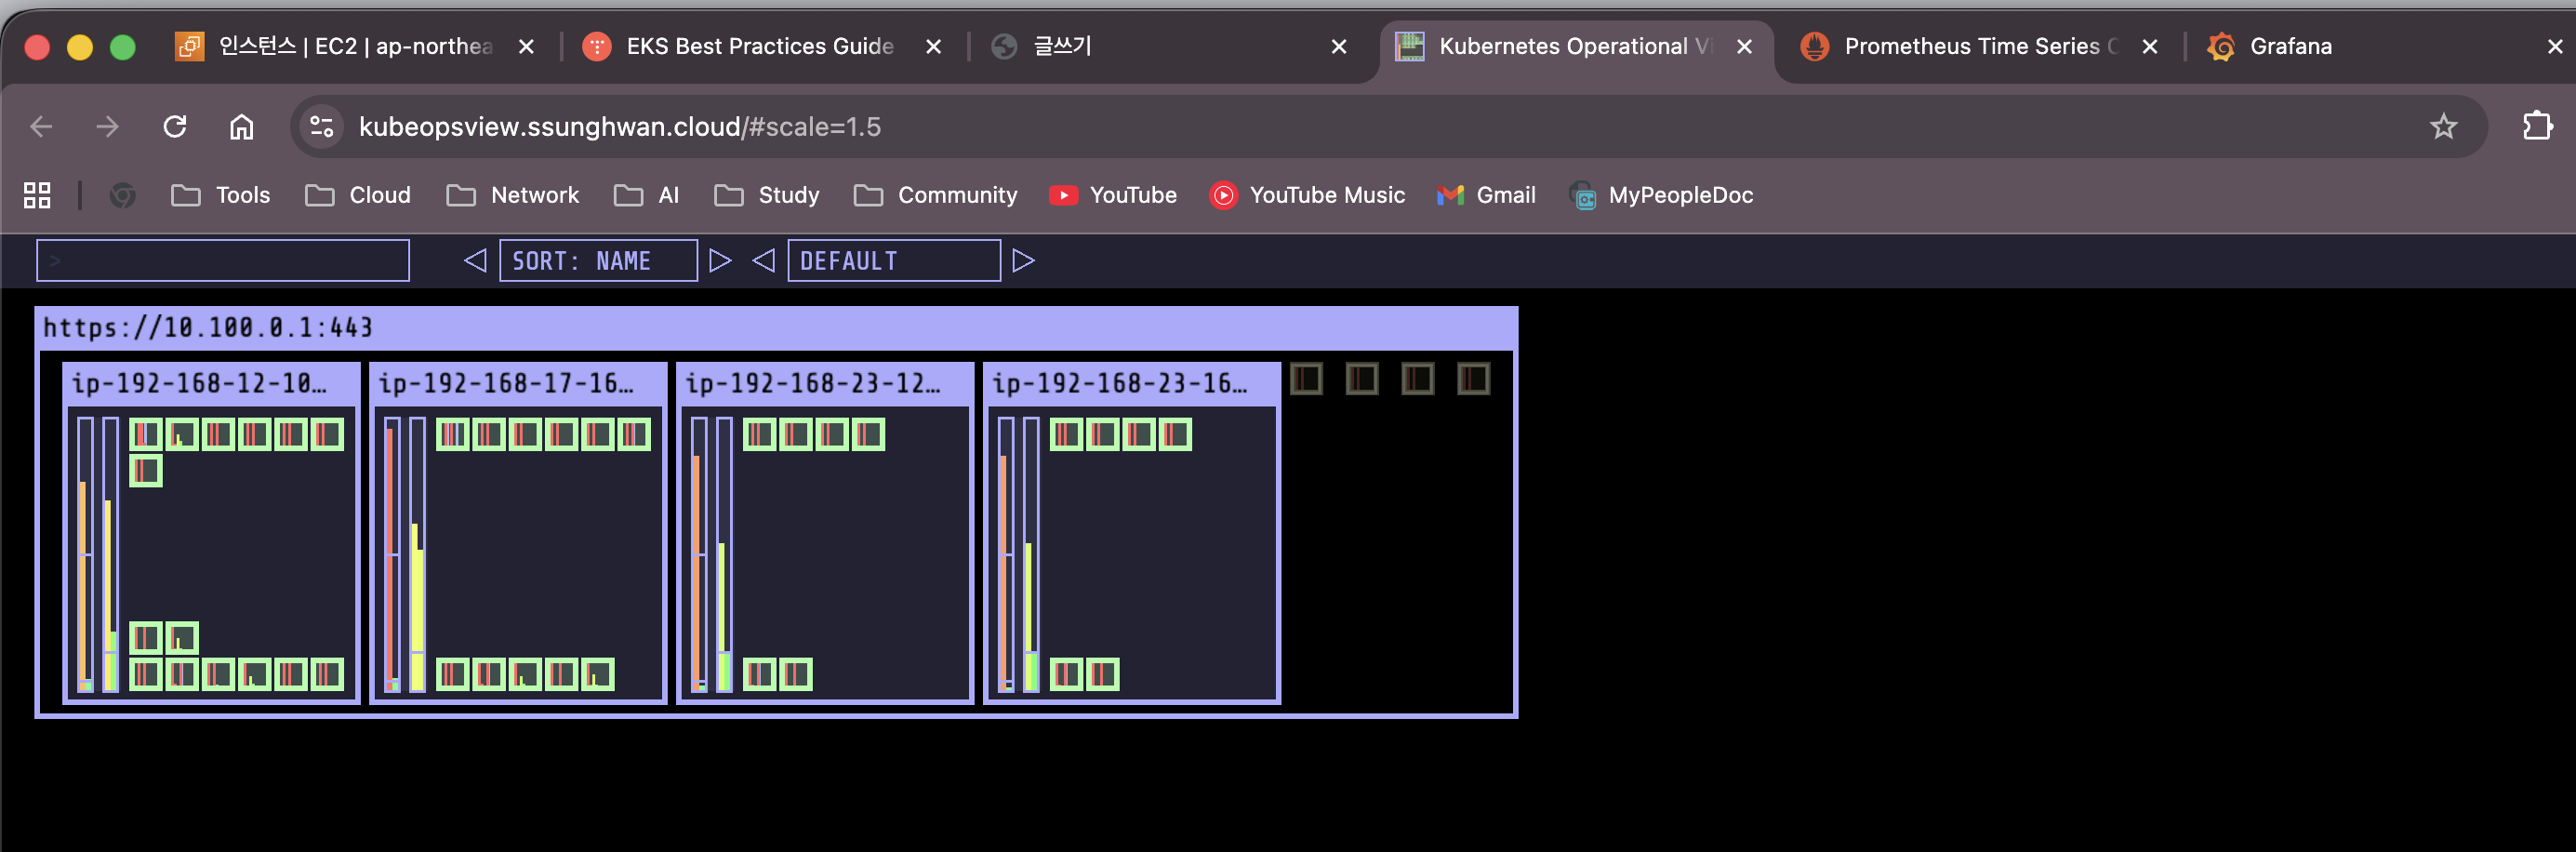The width and height of the screenshot is (2576, 852).
Task: Open the apps grid in bookmarks bar
Action: coord(37,195)
